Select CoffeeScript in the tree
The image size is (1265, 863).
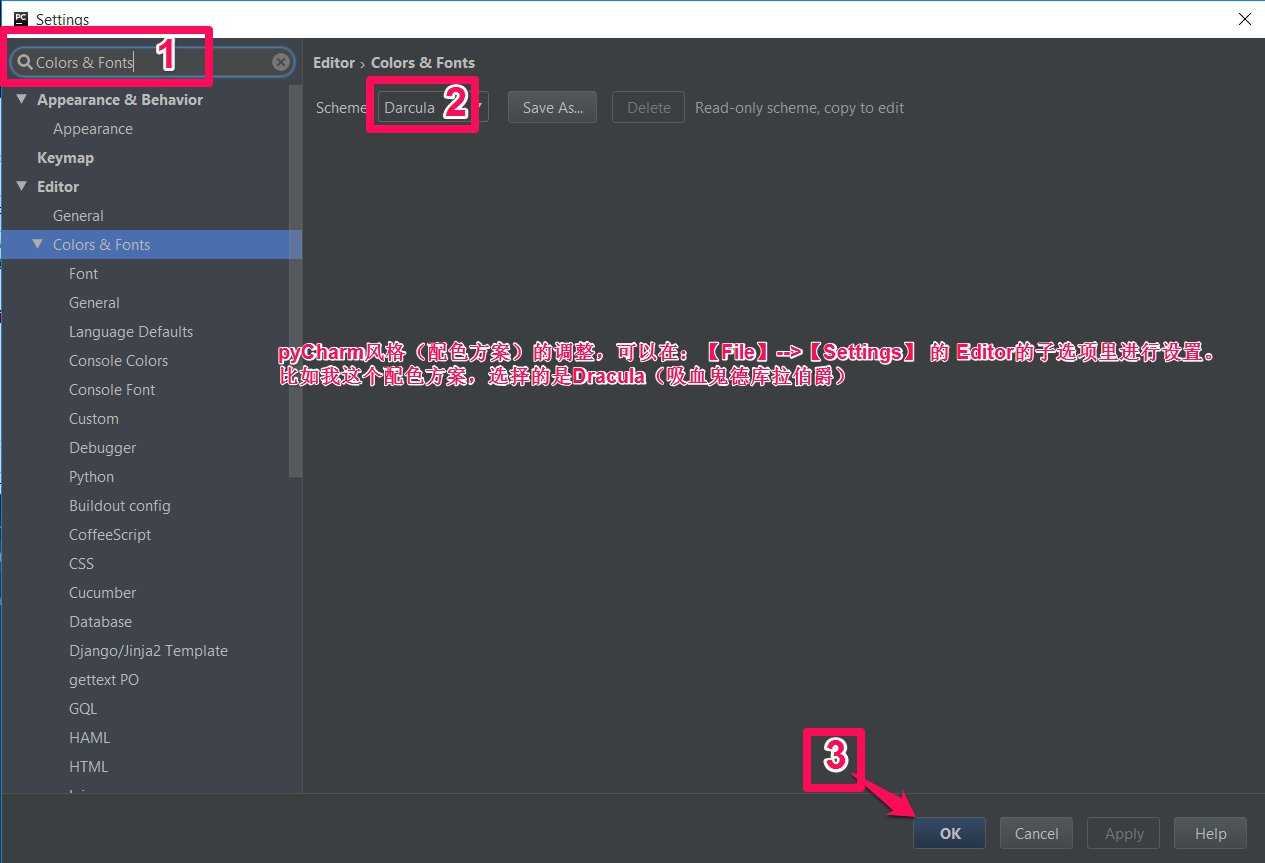[x=110, y=535]
